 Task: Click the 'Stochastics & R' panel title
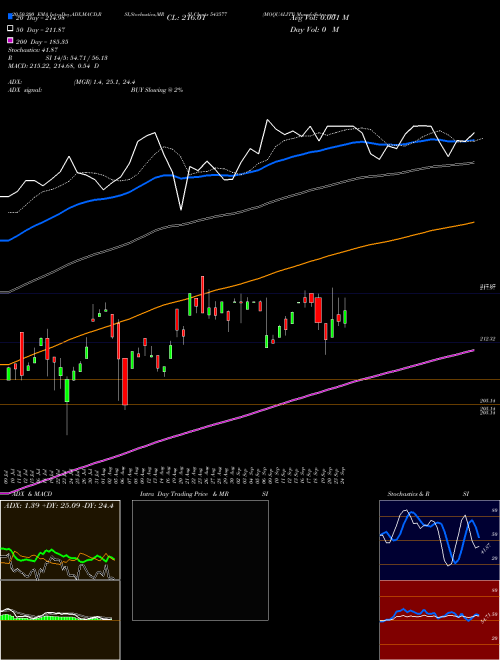(409, 494)
